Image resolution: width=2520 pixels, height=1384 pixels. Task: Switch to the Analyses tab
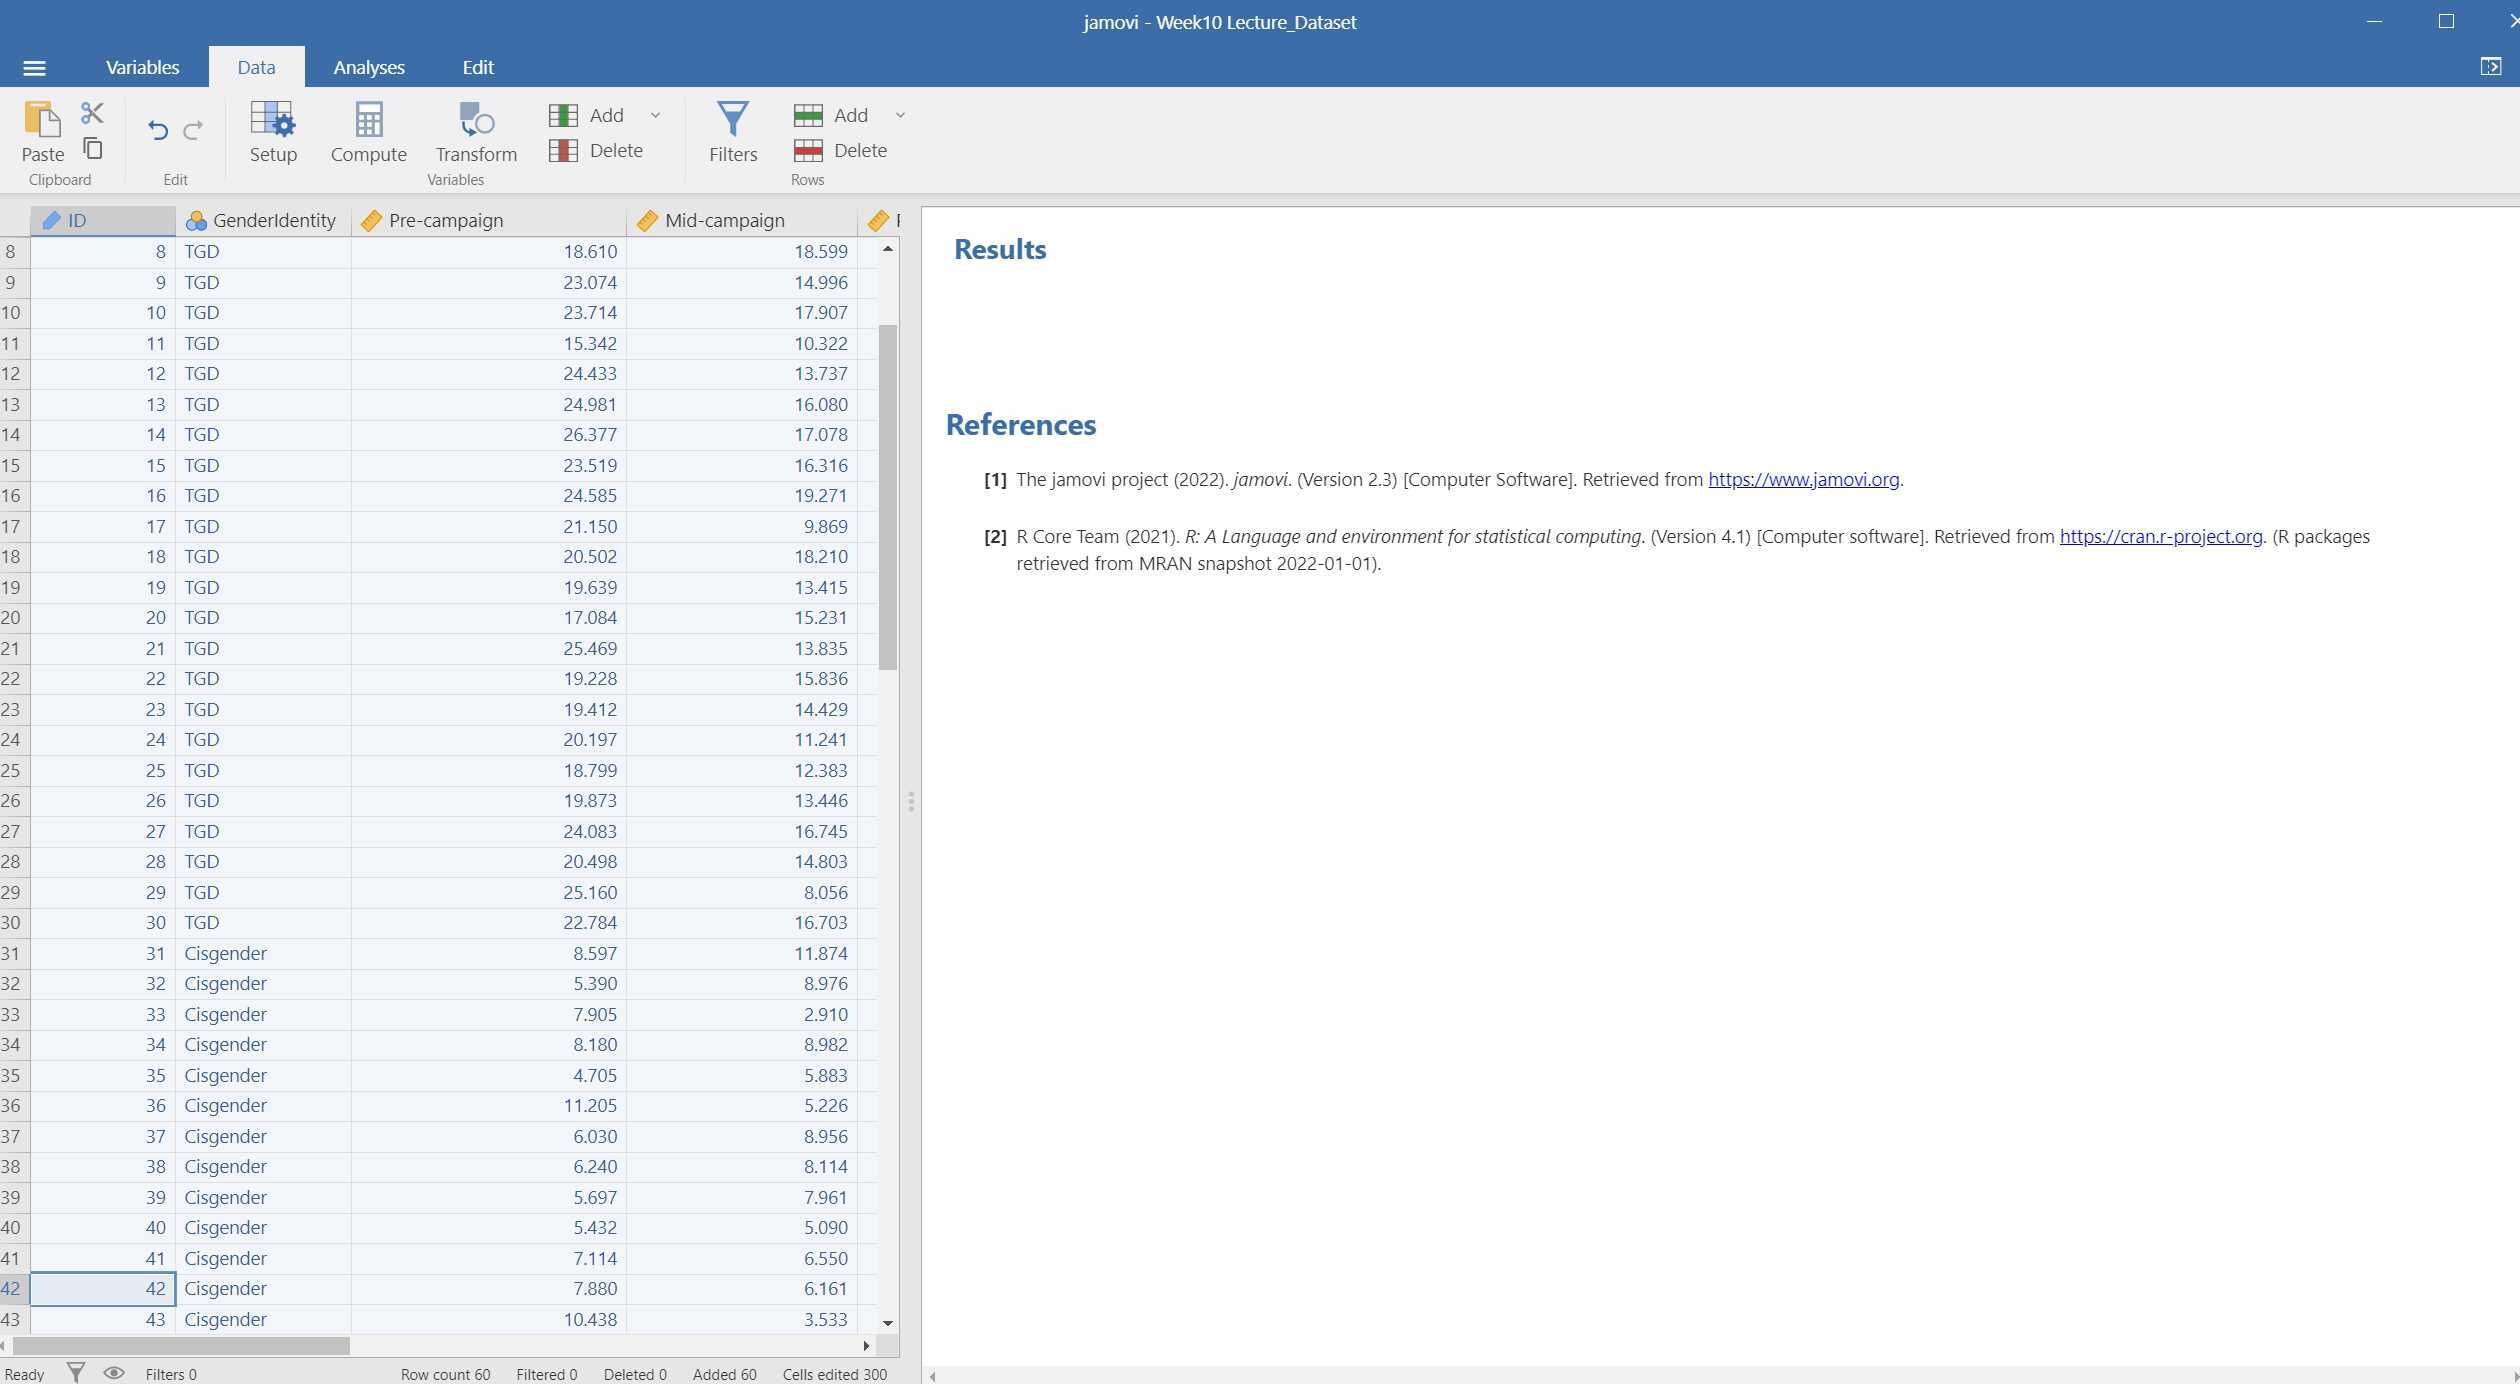pos(369,66)
